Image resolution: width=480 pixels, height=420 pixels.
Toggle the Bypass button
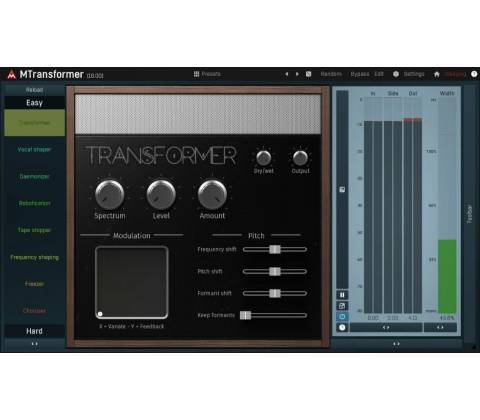coord(360,74)
